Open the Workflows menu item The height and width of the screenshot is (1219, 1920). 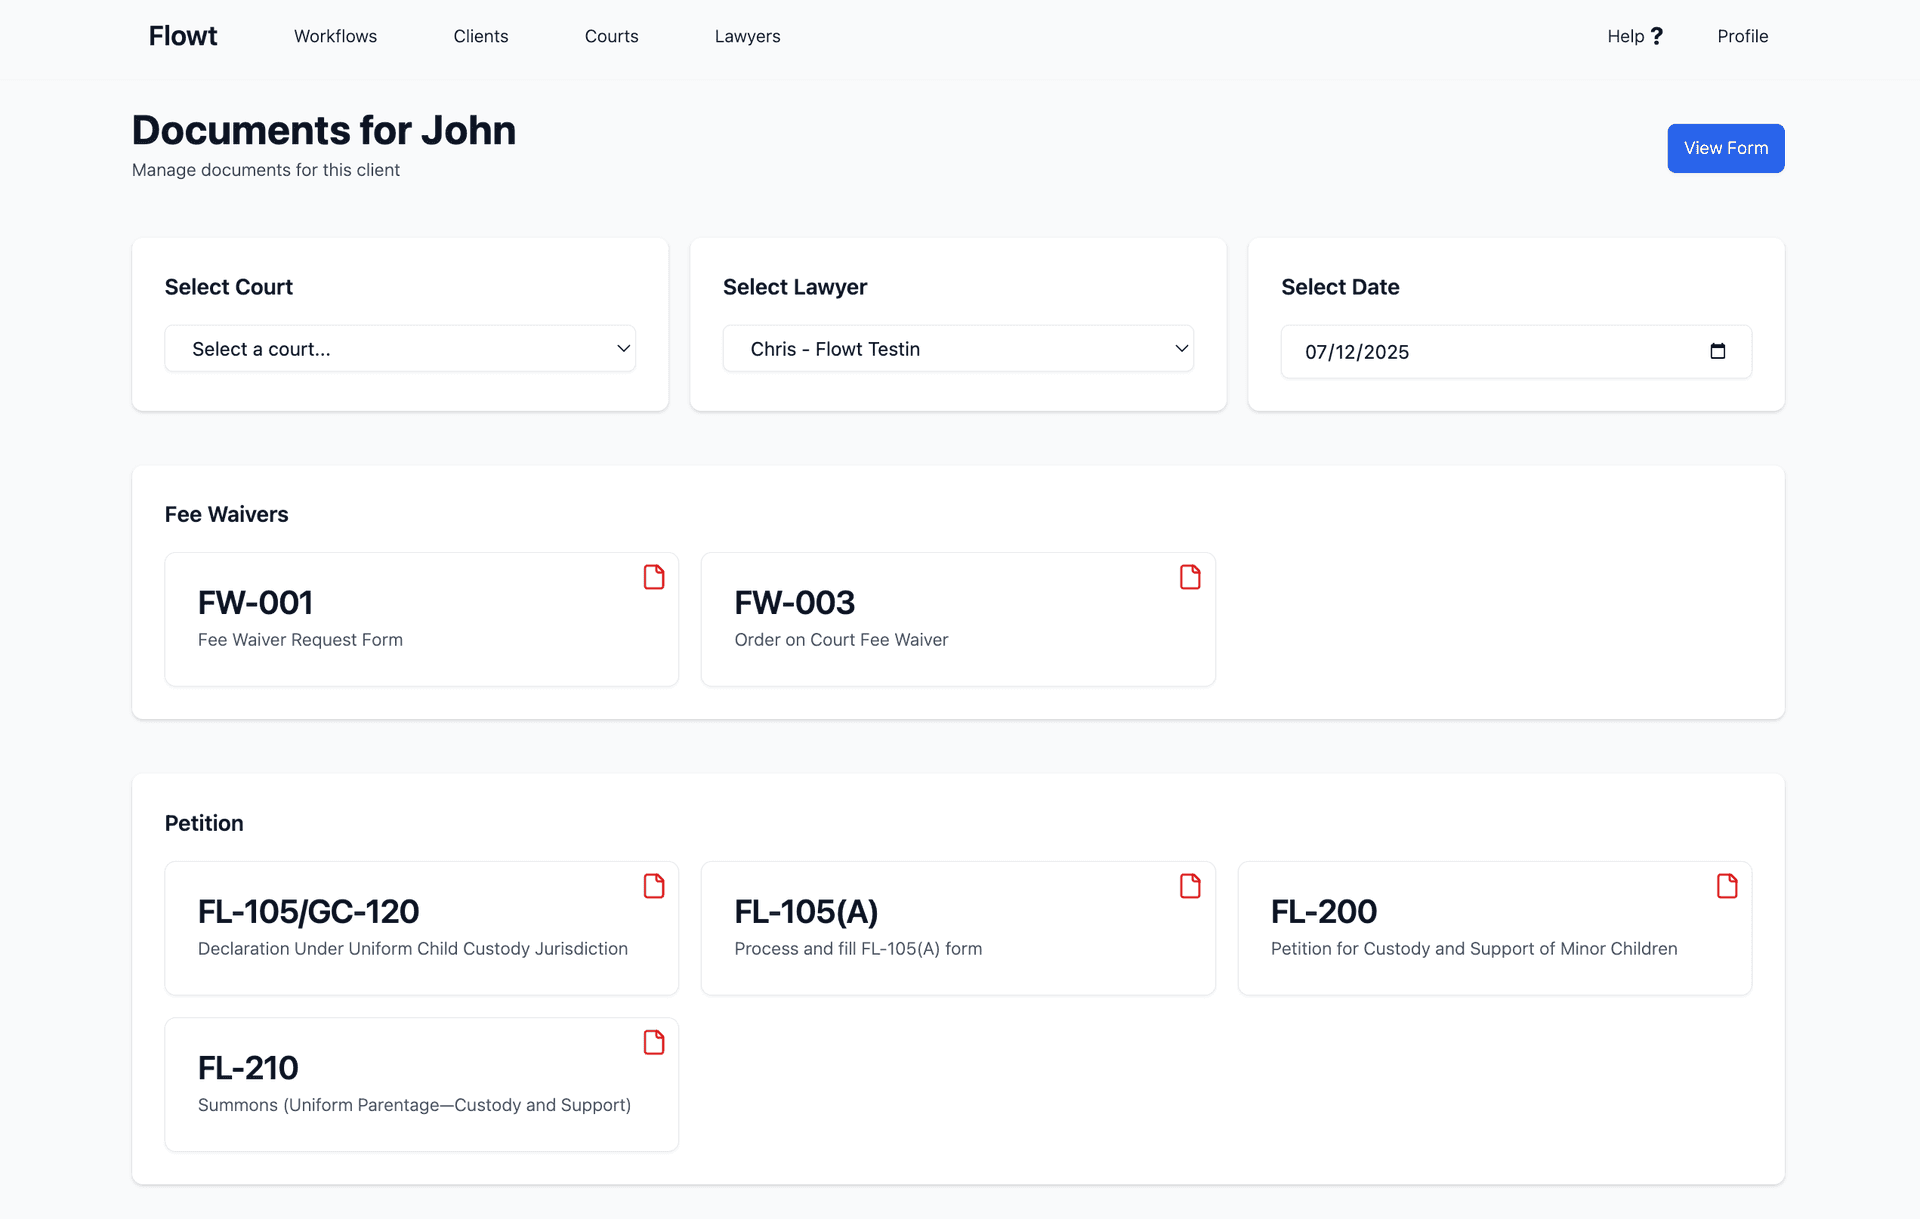tap(335, 36)
